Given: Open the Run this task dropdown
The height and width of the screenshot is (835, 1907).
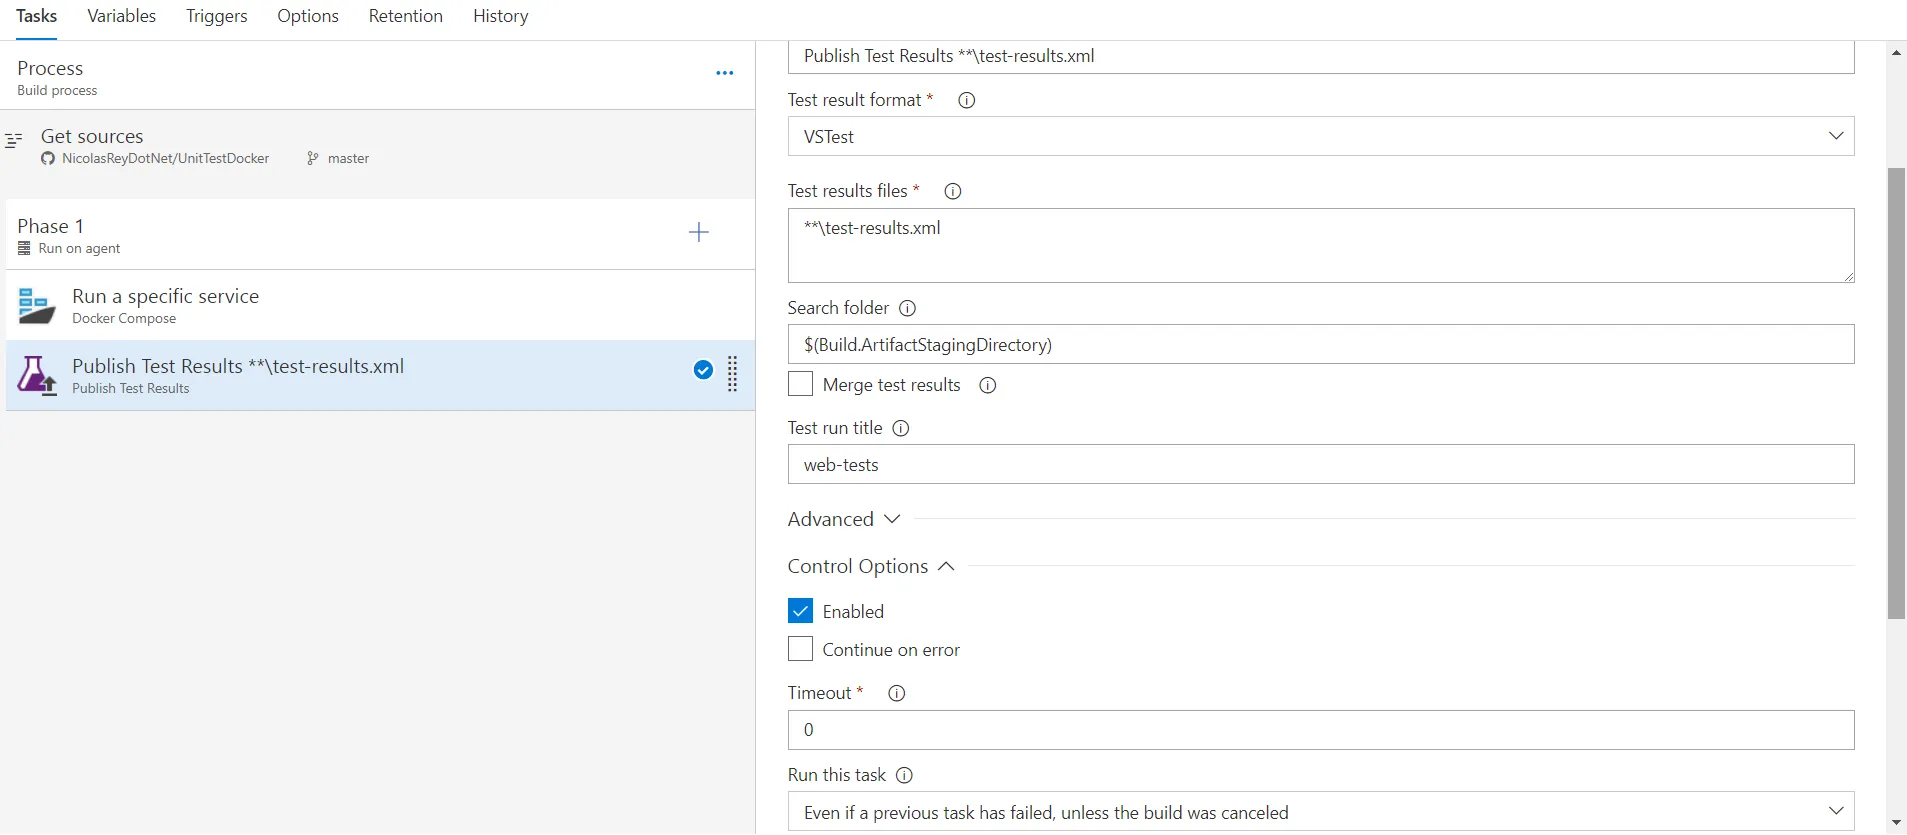Looking at the screenshot, I should point(1320,812).
